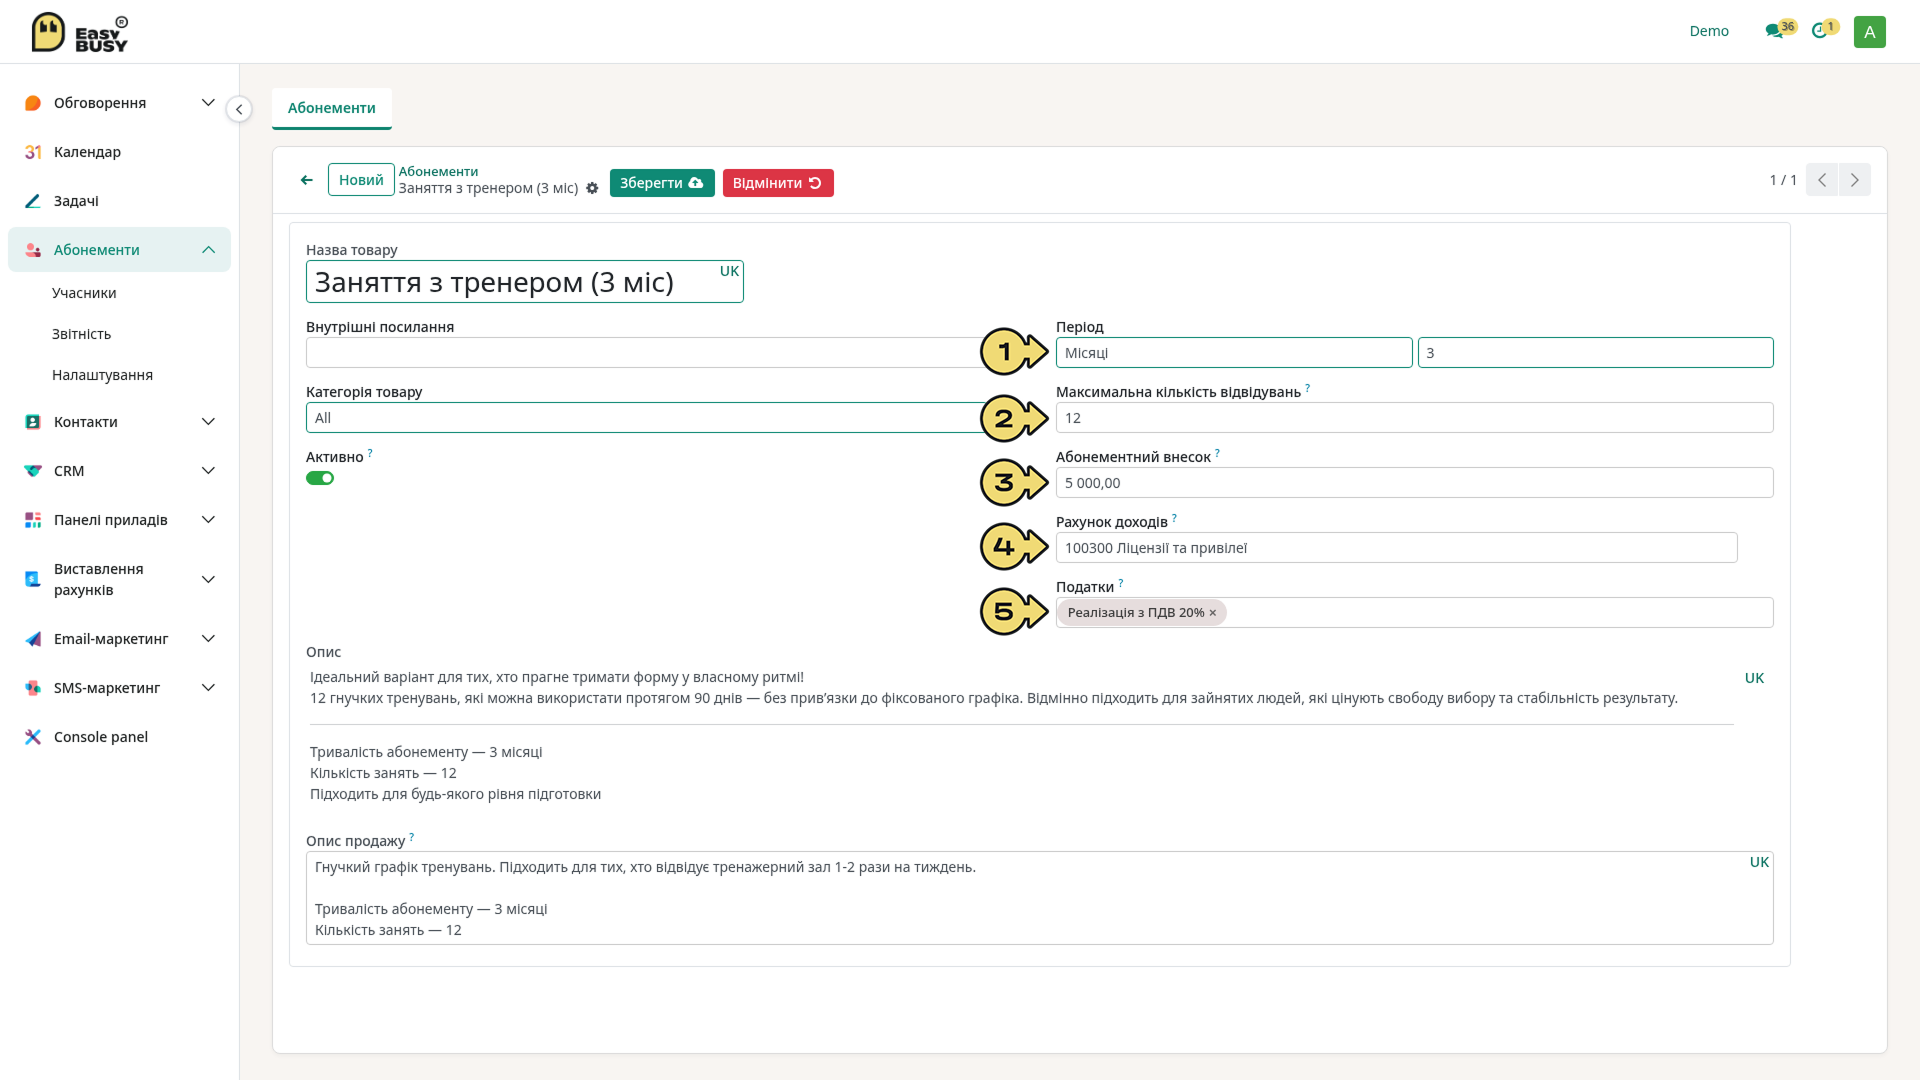Open the Категорія товару dropdown
The height and width of the screenshot is (1080, 1920).
[x=645, y=418]
